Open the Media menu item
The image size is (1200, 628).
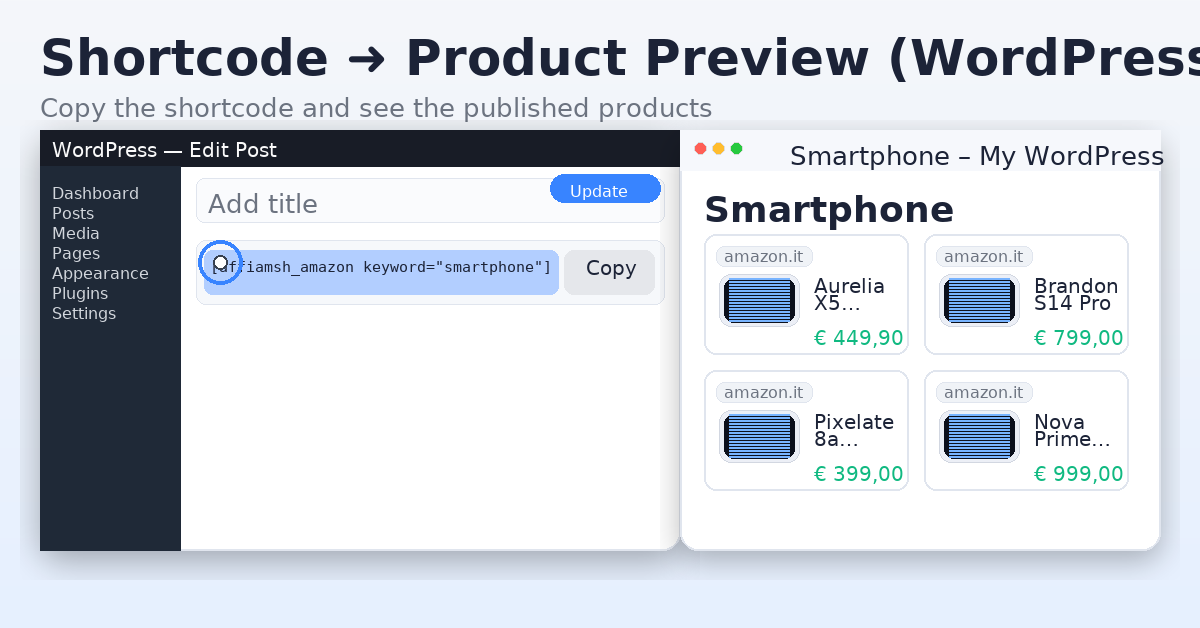click(x=76, y=233)
